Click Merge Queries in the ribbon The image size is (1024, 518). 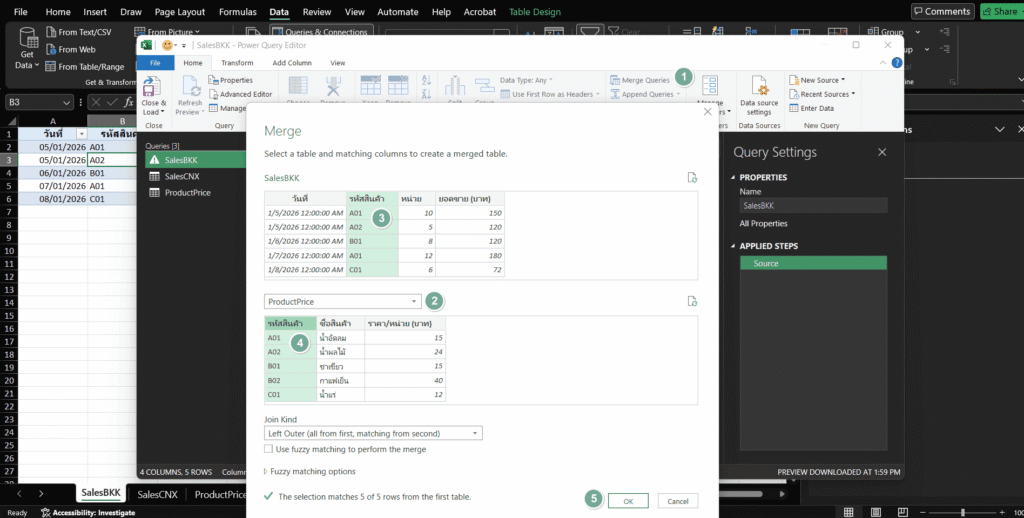pos(640,80)
